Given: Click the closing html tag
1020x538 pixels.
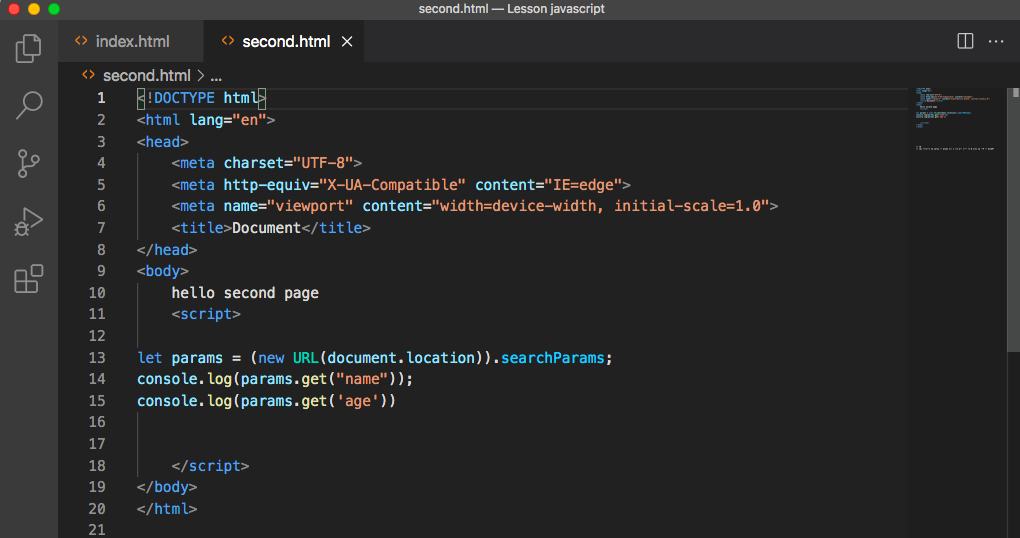Looking at the screenshot, I should click(x=167, y=509).
